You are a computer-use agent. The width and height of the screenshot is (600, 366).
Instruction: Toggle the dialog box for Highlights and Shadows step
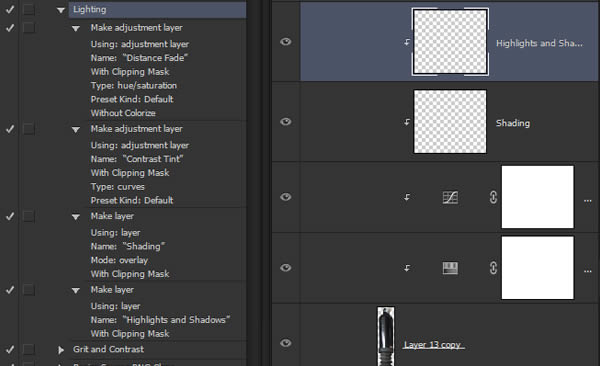click(29, 290)
